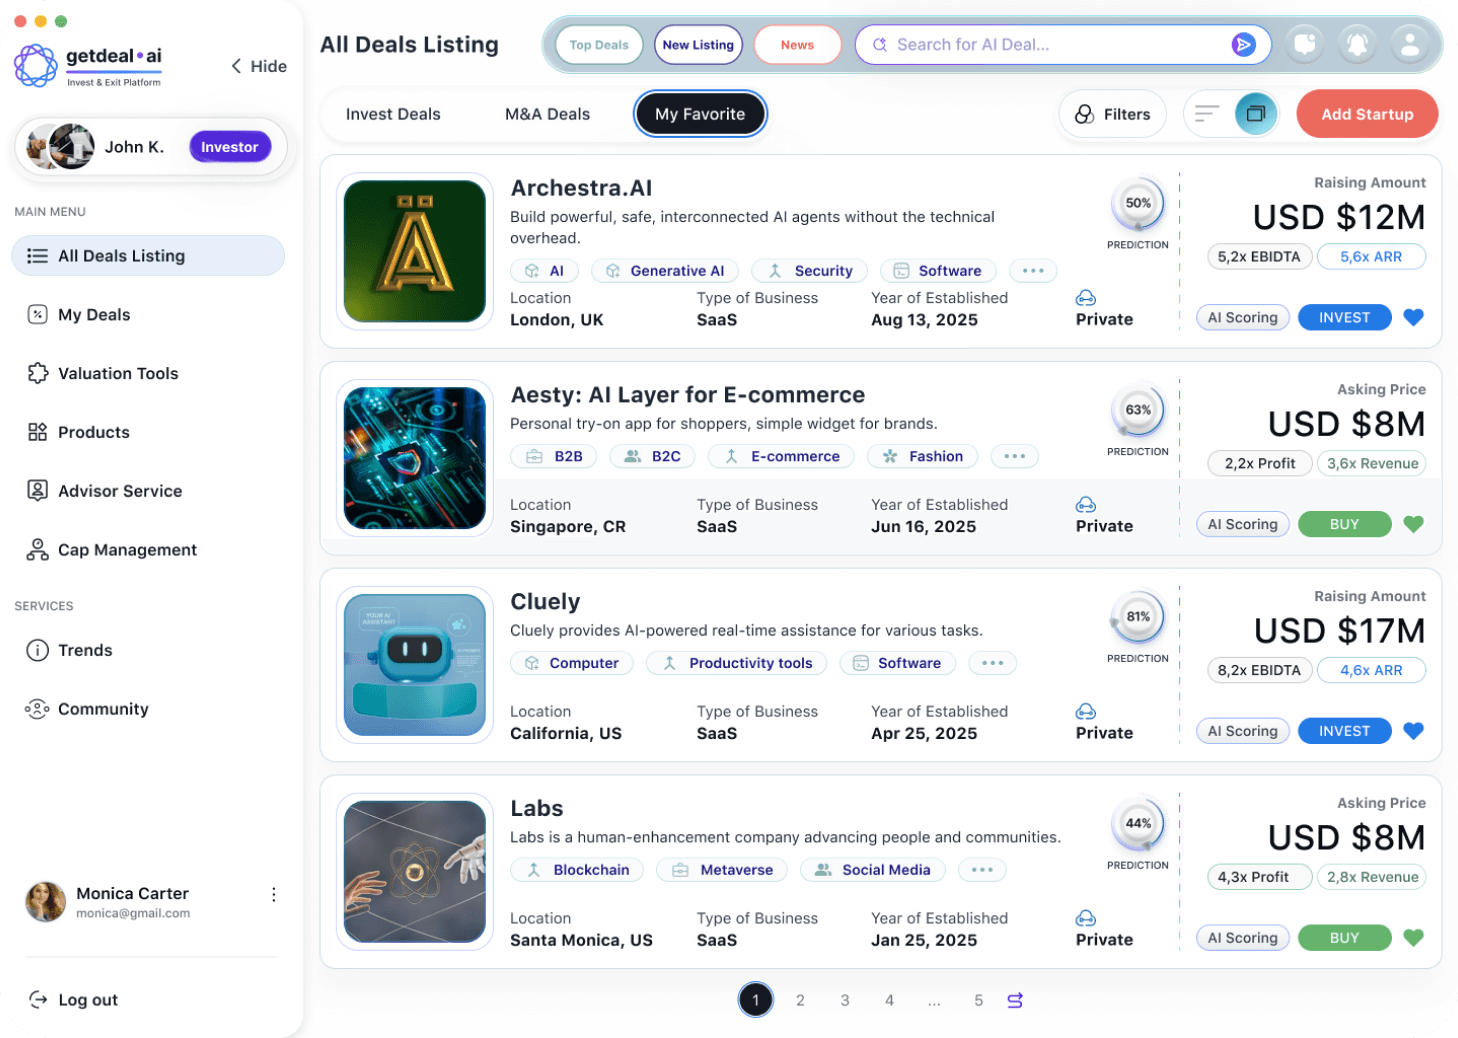
Task: Log out via the Log out link
Action: (73, 1000)
